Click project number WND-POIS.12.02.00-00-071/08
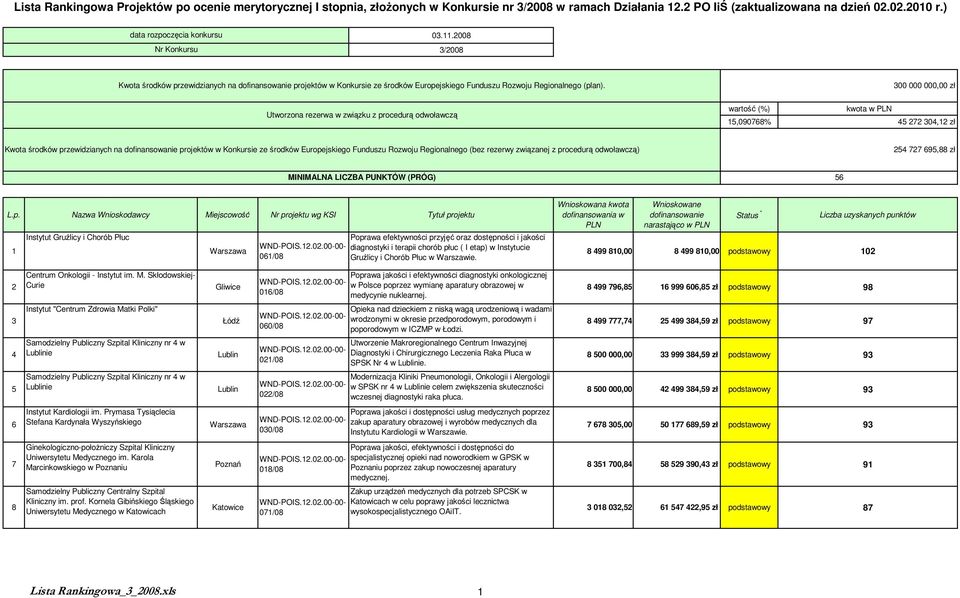The width and height of the screenshot is (960, 598). point(303,507)
